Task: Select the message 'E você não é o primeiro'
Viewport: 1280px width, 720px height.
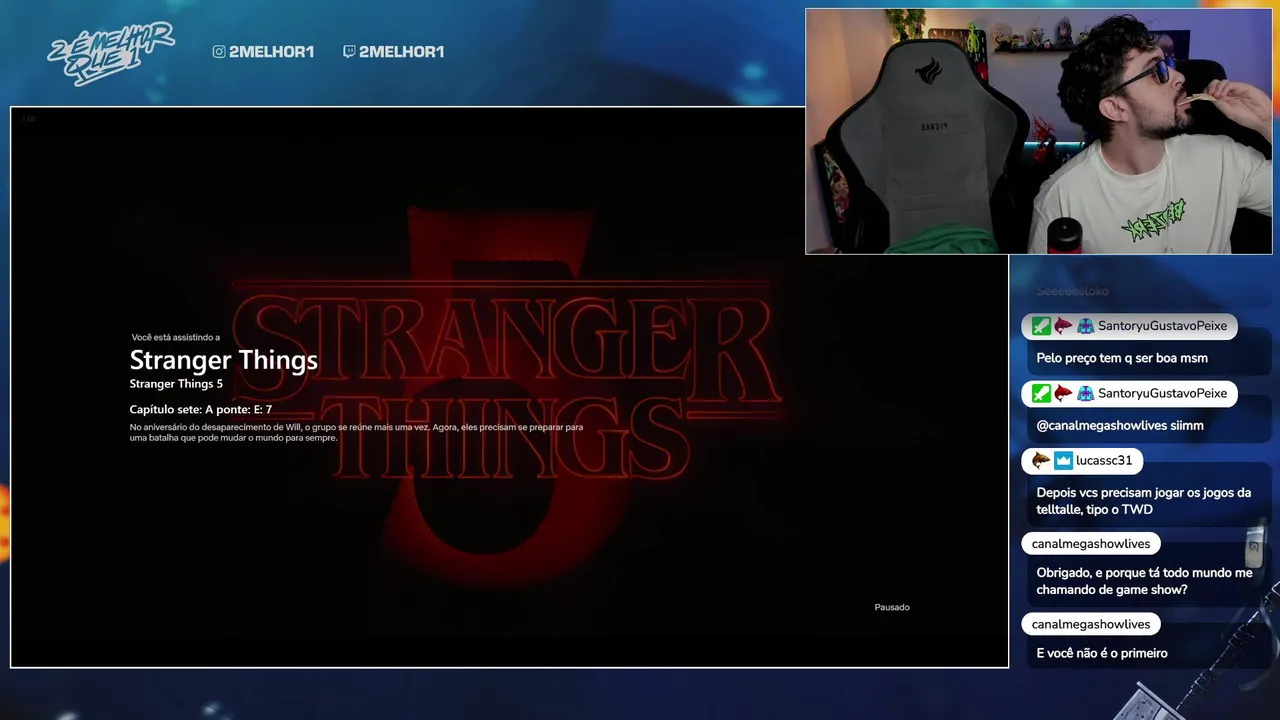Action: click(1102, 653)
